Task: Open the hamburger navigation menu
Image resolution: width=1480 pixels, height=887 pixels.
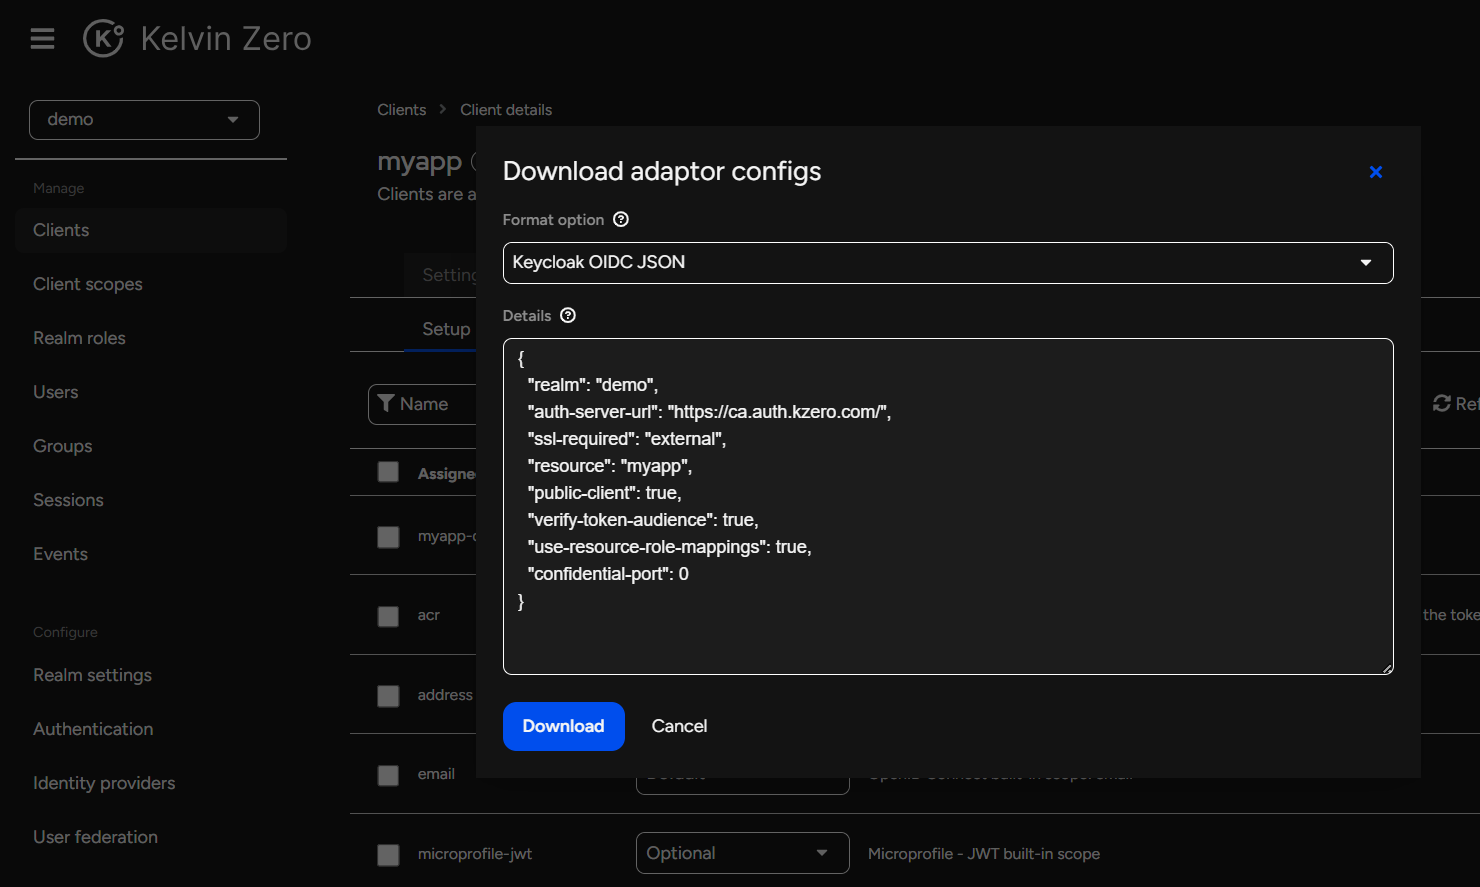Action: 42,39
